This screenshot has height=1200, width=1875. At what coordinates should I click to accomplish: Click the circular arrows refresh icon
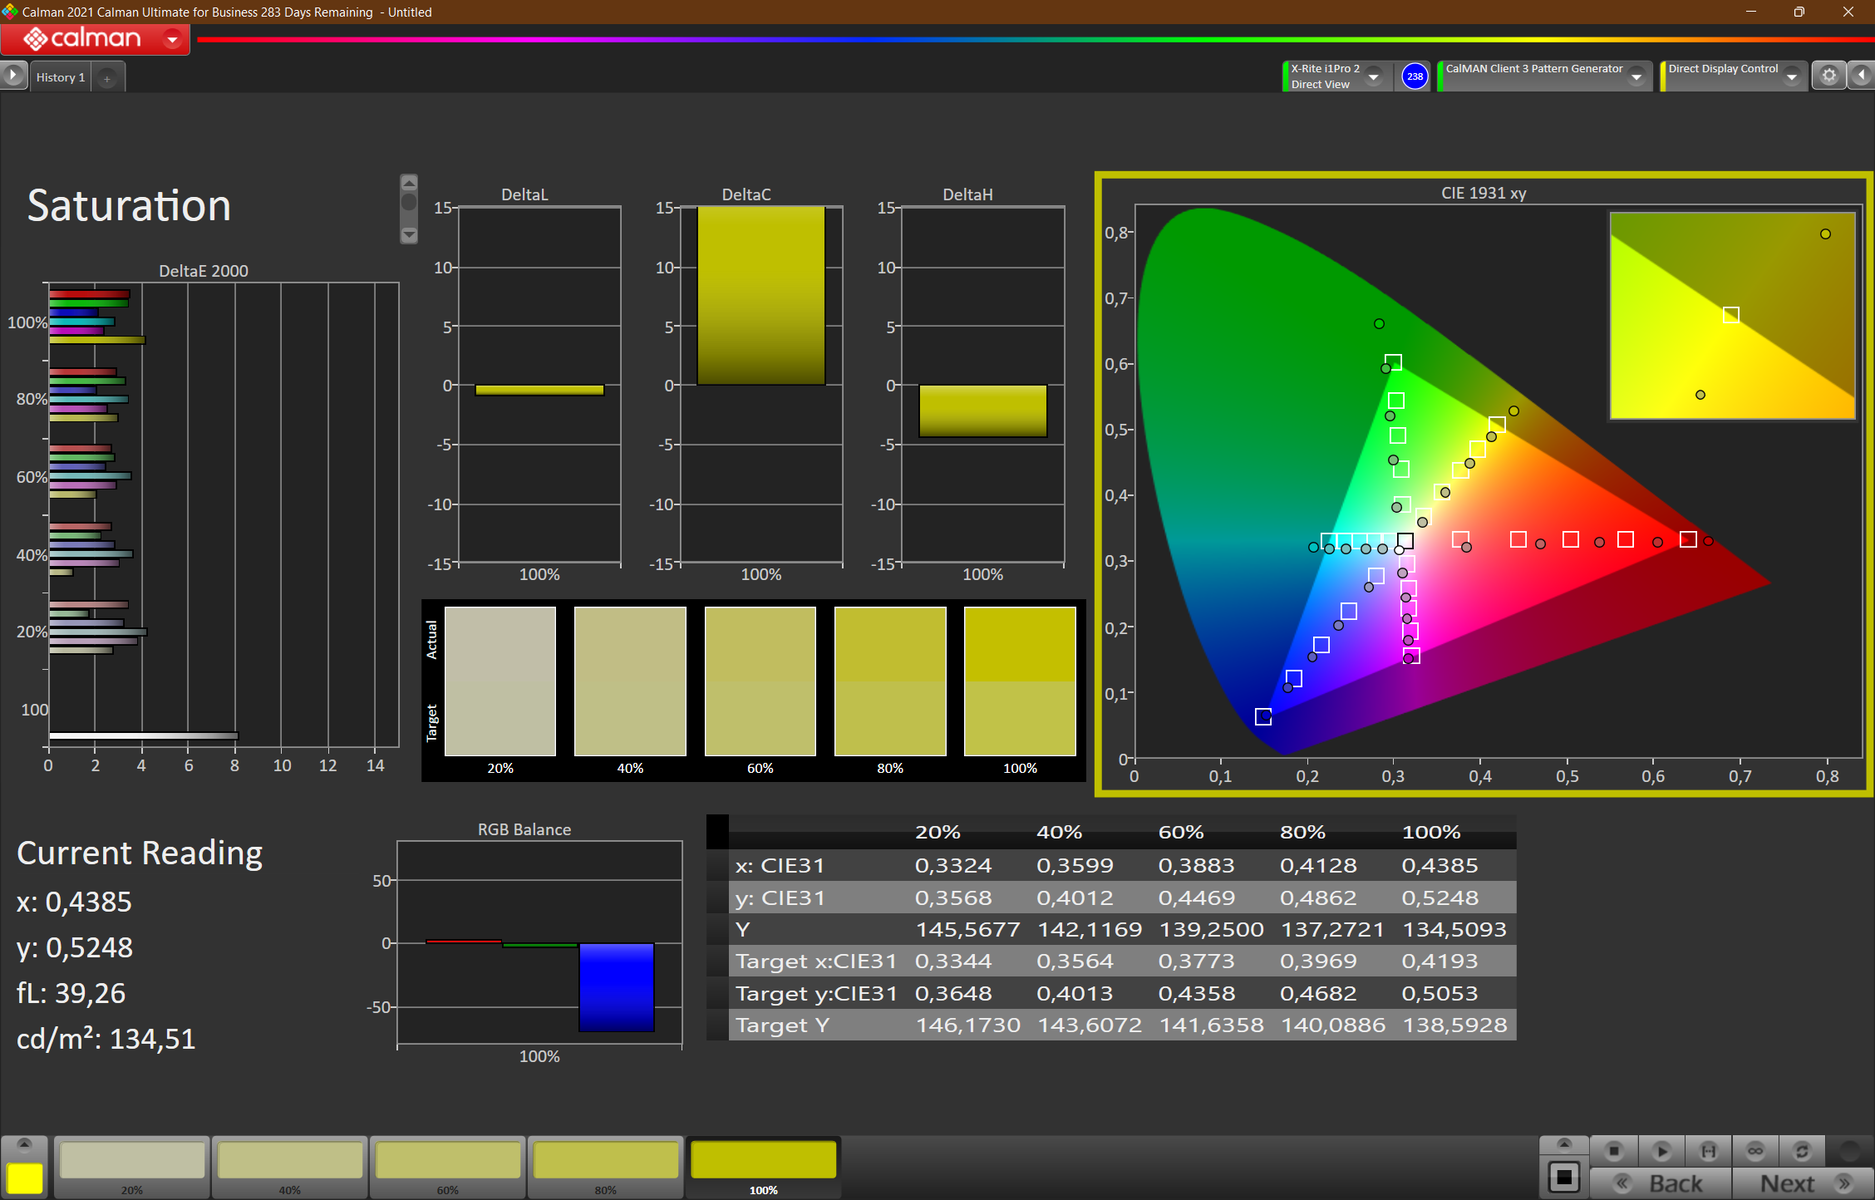coord(1802,1151)
